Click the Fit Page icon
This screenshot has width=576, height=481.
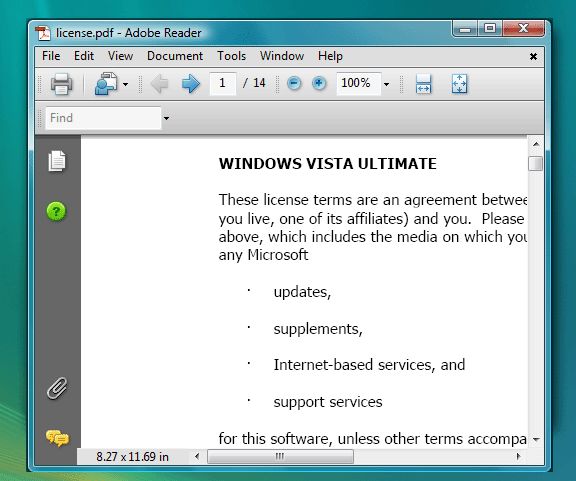click(460, 84)
